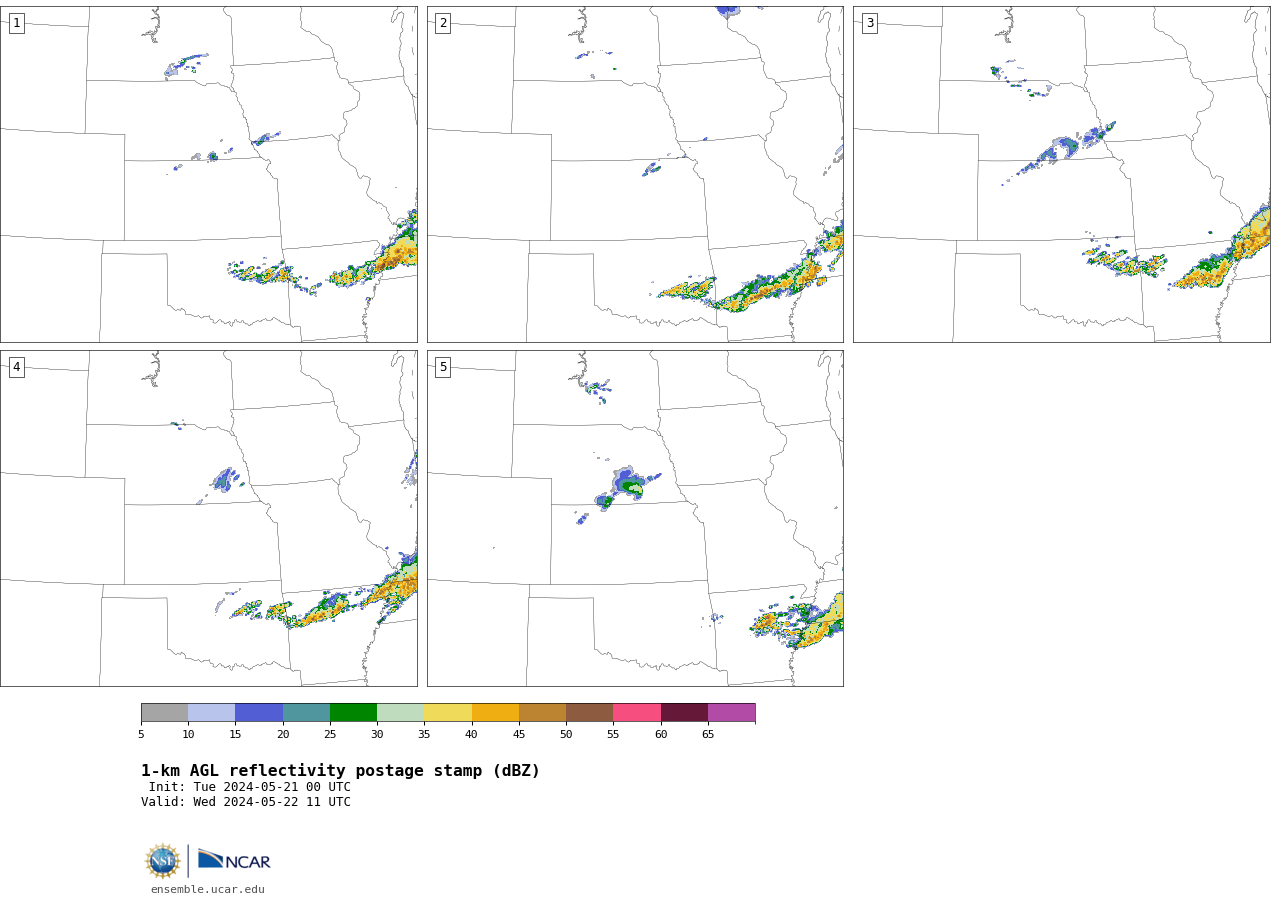Click the pale green 30-35 dBZ swatch
The image size is (1280, 901).
click(x=400, y=712)
